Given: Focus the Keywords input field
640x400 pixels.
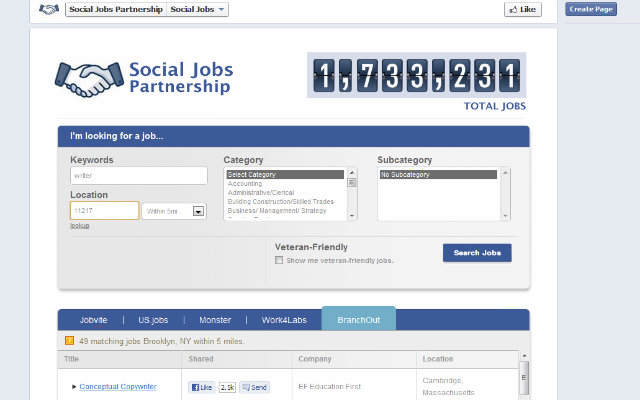Looking at the screenshot, I should point(139,176).
